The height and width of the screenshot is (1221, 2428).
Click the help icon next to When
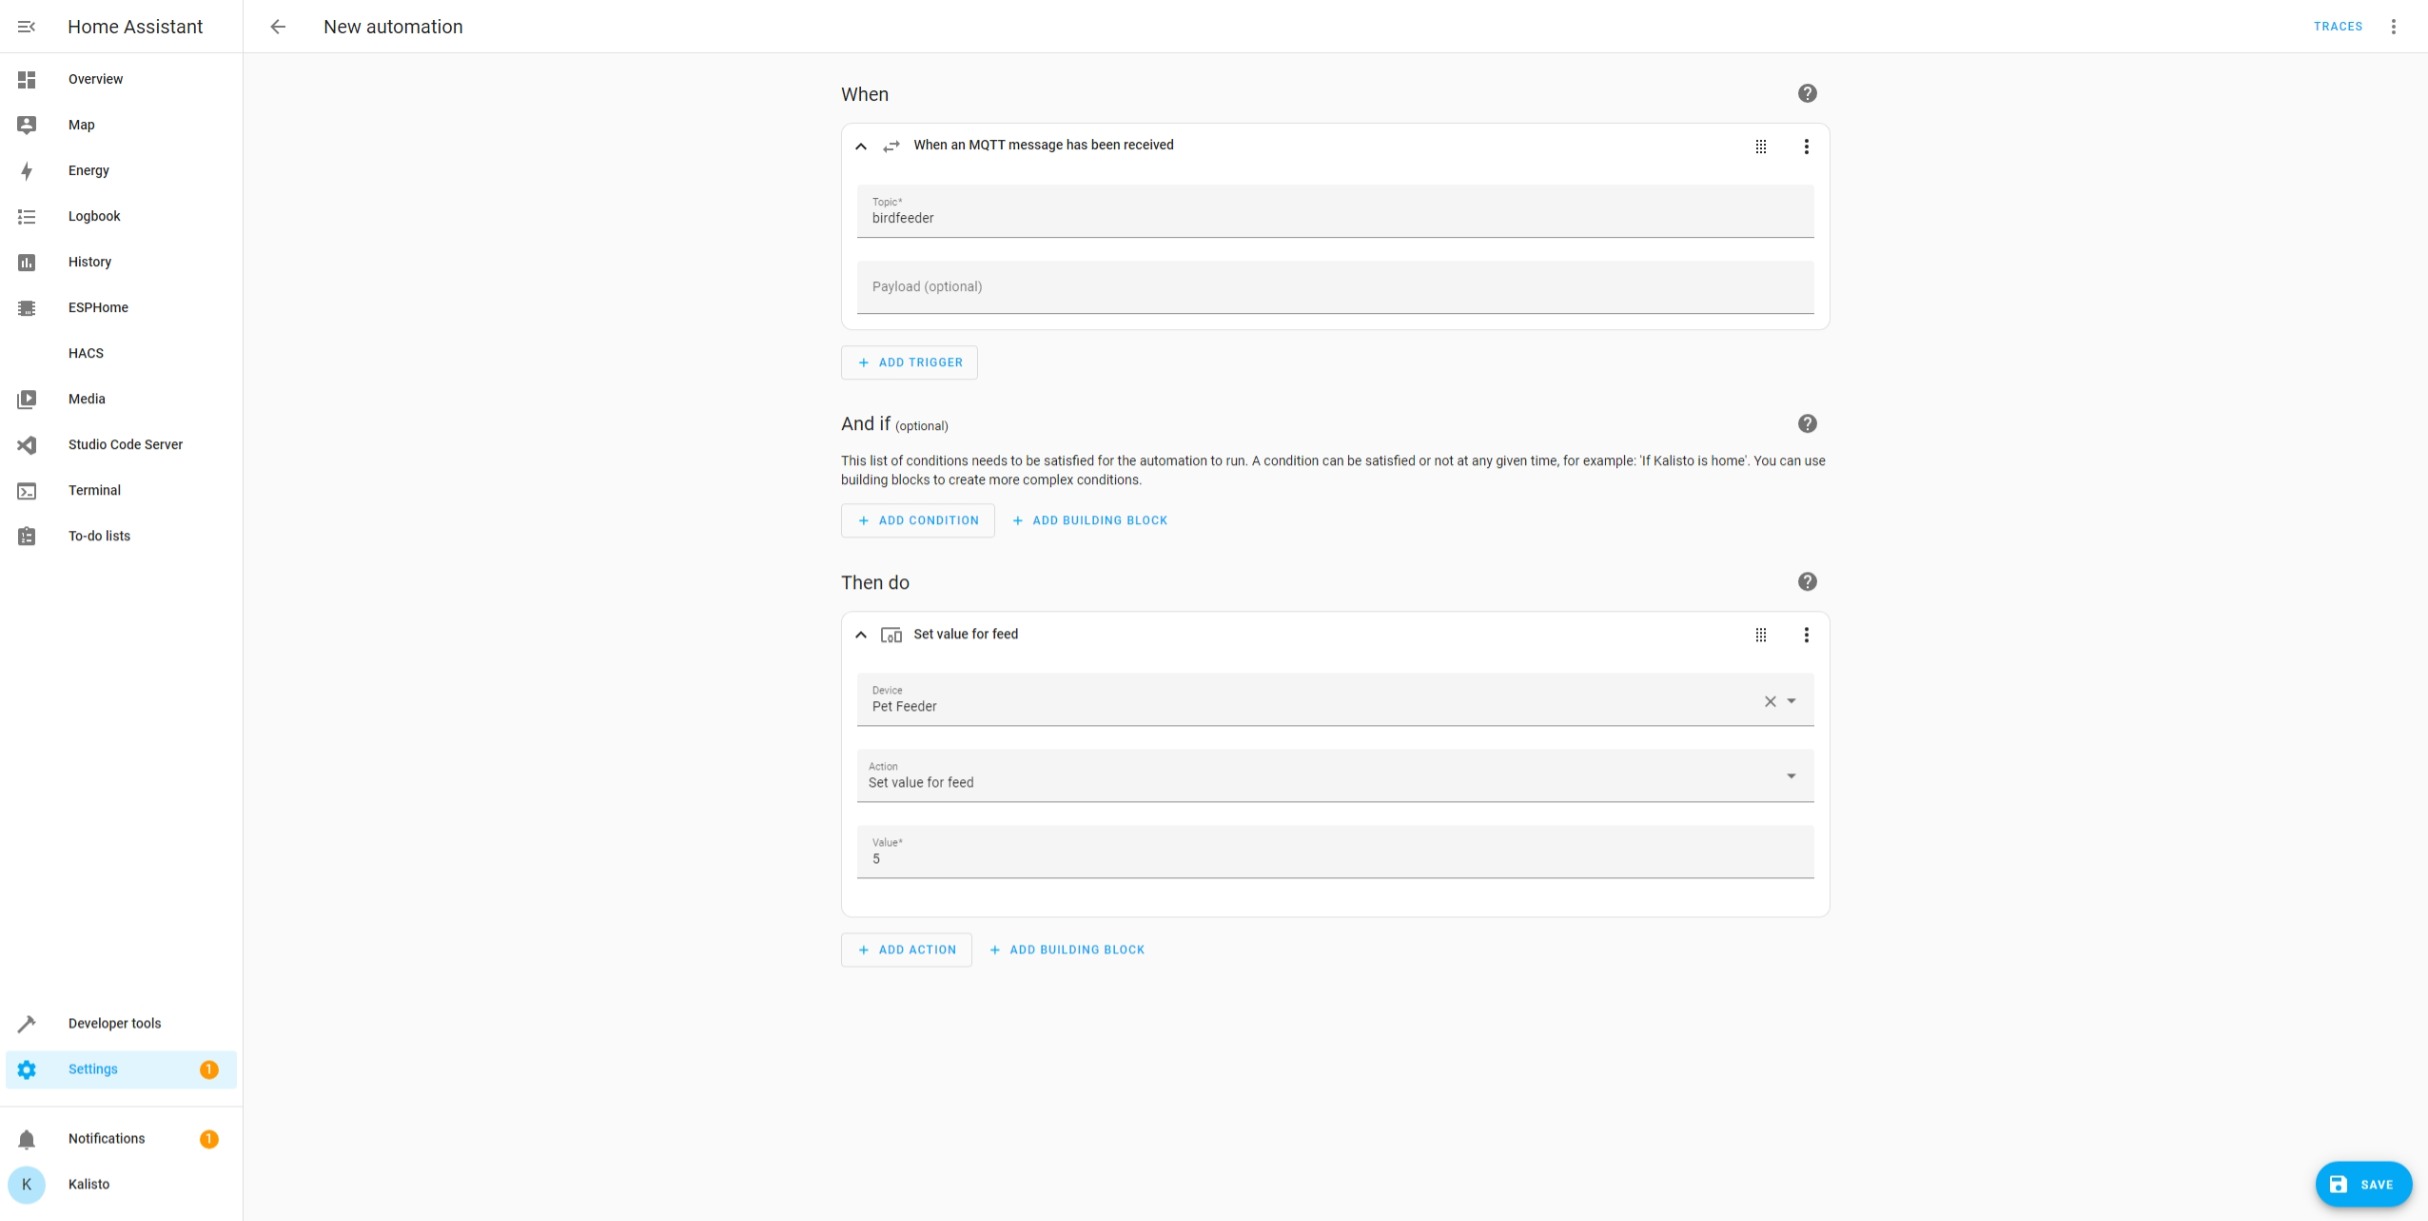pyautogui.click(x=1806, y=93)
